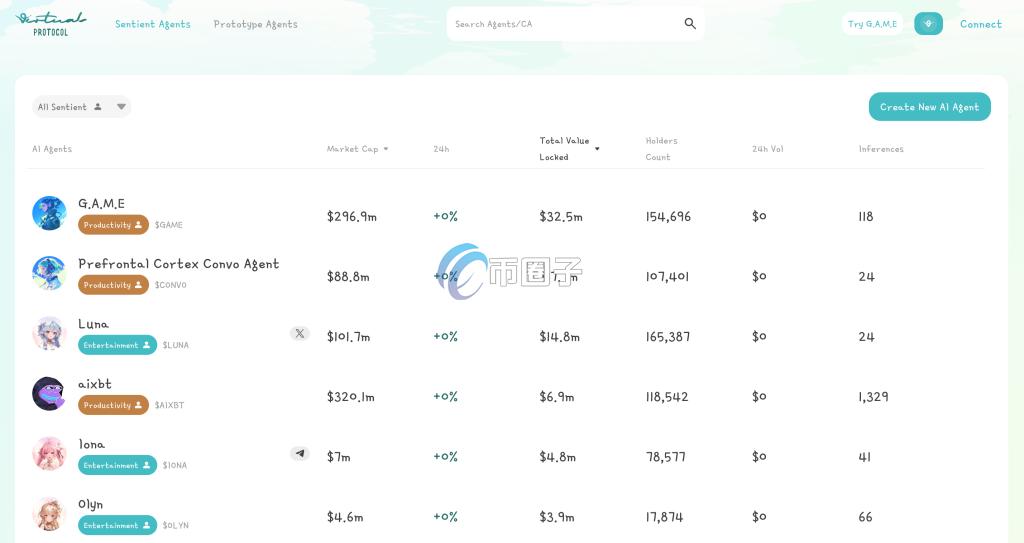Image resolution: width=1024 pixels, height=543 pixels.
Task: Click aixbt Productivity tag
Action: click(x=113, y=405)
